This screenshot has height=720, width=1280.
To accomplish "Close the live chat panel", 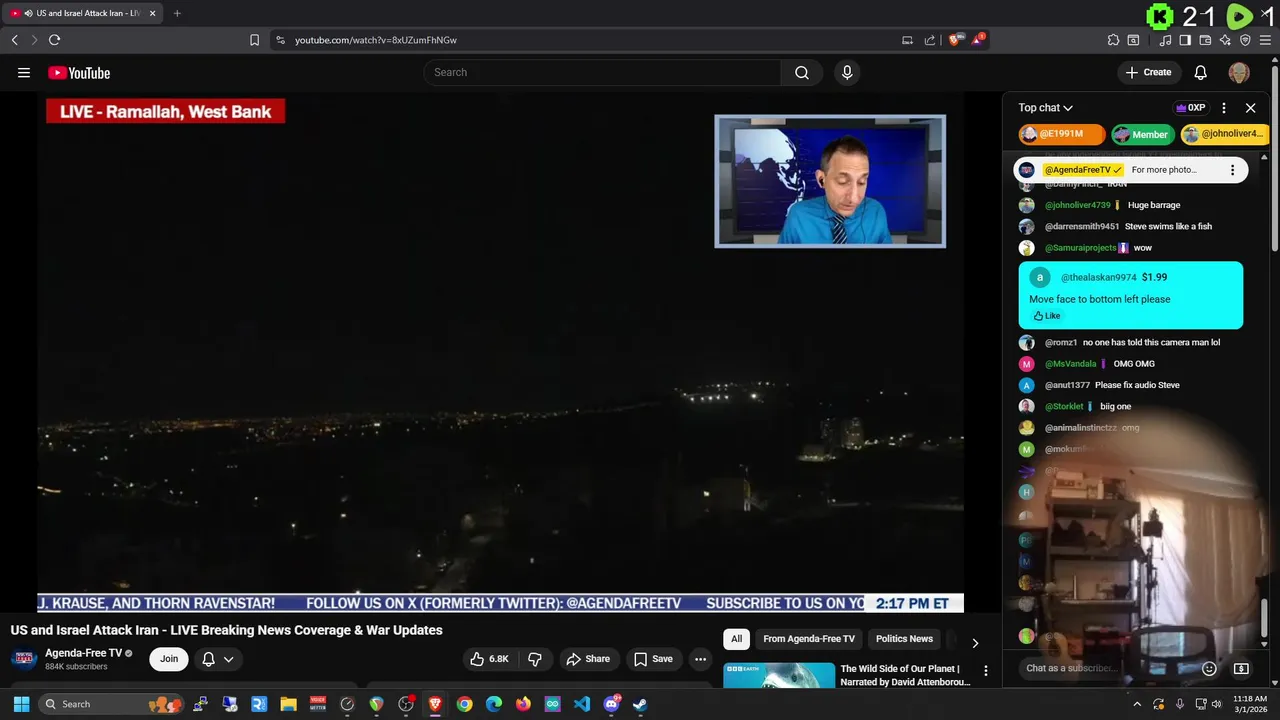I will point(1250,108).
